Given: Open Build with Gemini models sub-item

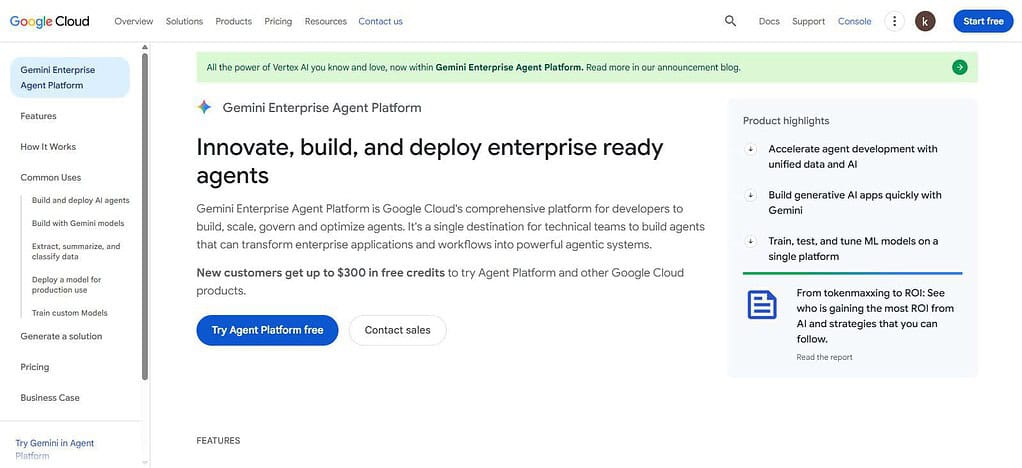Looking at the screenshot, I should click(78, 223).
